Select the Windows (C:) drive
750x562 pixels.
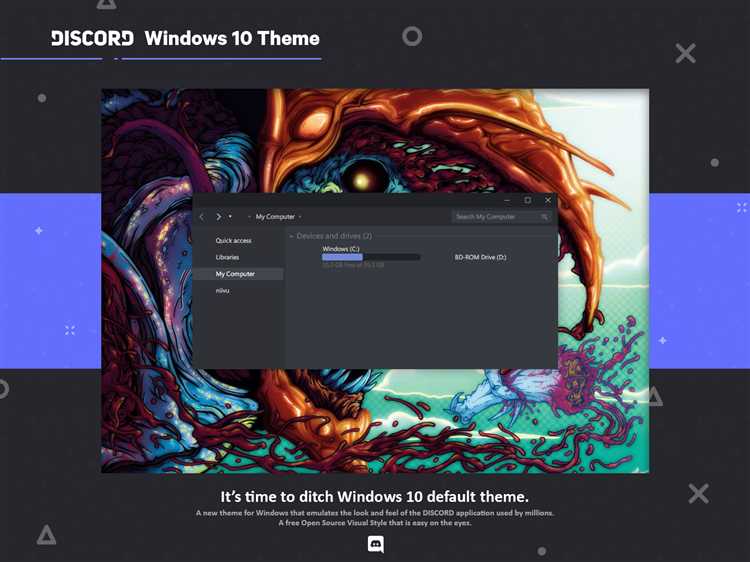click(341, 249)
